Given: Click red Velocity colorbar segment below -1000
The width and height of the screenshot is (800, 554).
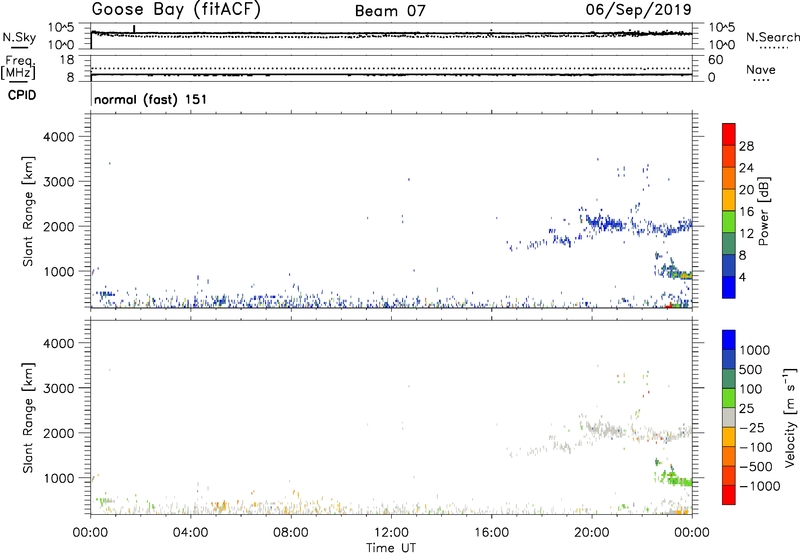Looking at the screenshot, I should (729, 495).
